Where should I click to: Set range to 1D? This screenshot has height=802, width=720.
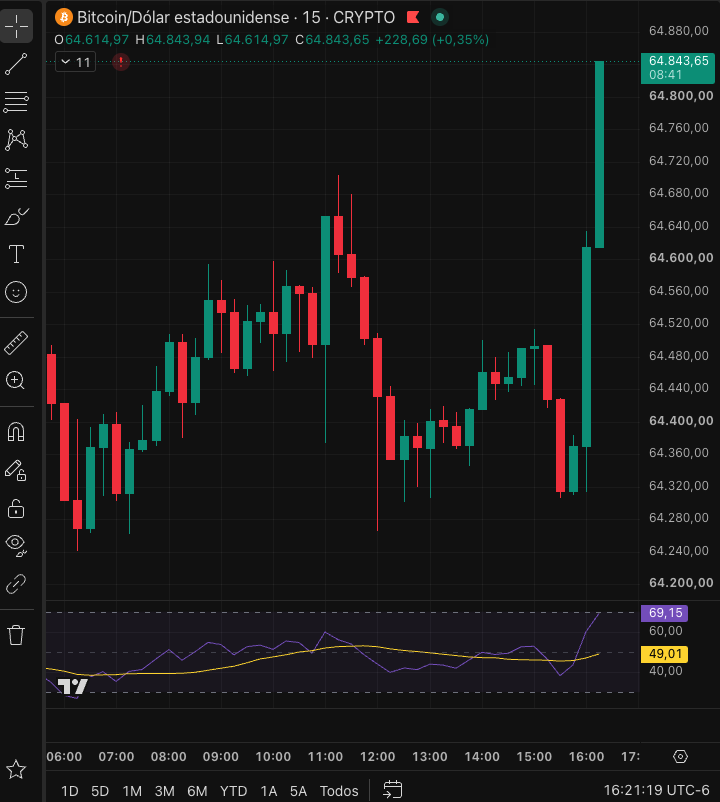(70, 791)
